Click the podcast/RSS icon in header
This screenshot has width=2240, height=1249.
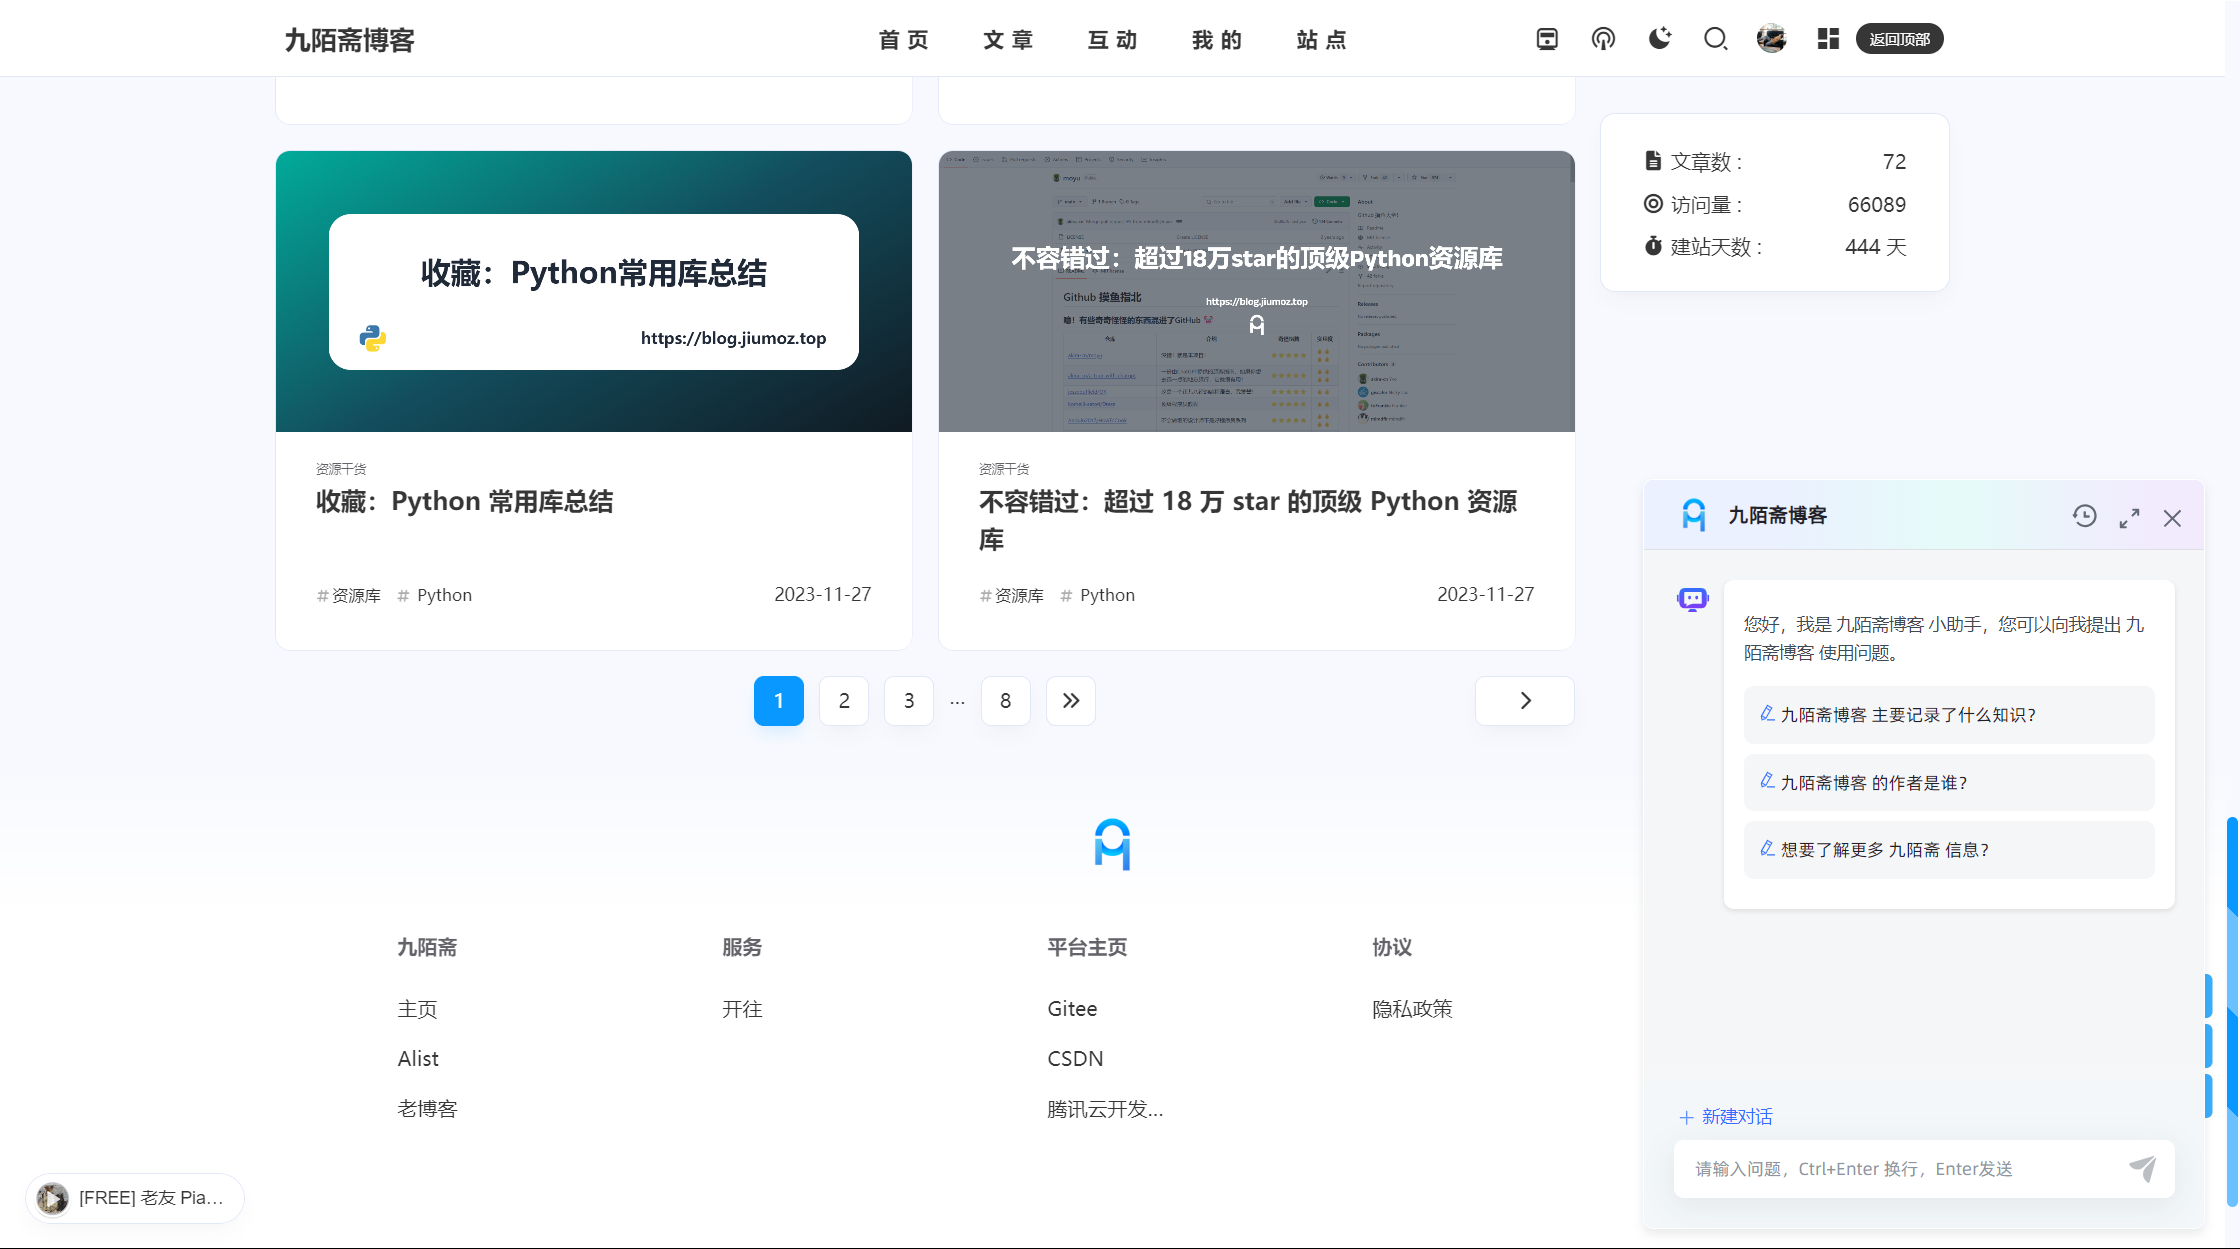(1603, 39)
